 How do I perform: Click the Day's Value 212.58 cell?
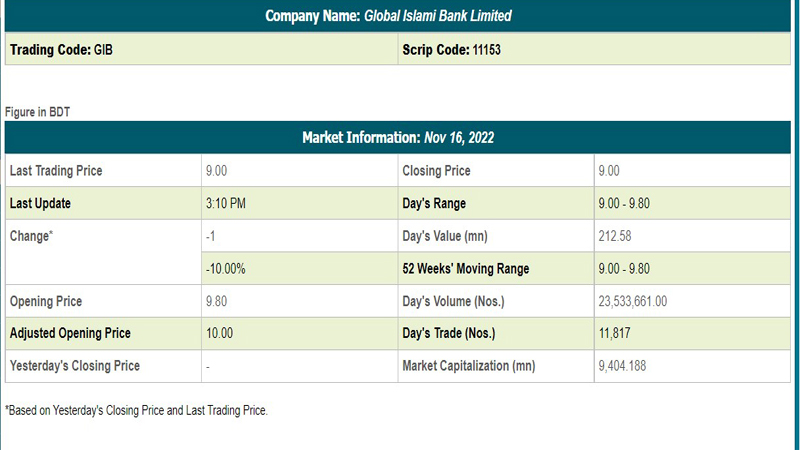615,236
